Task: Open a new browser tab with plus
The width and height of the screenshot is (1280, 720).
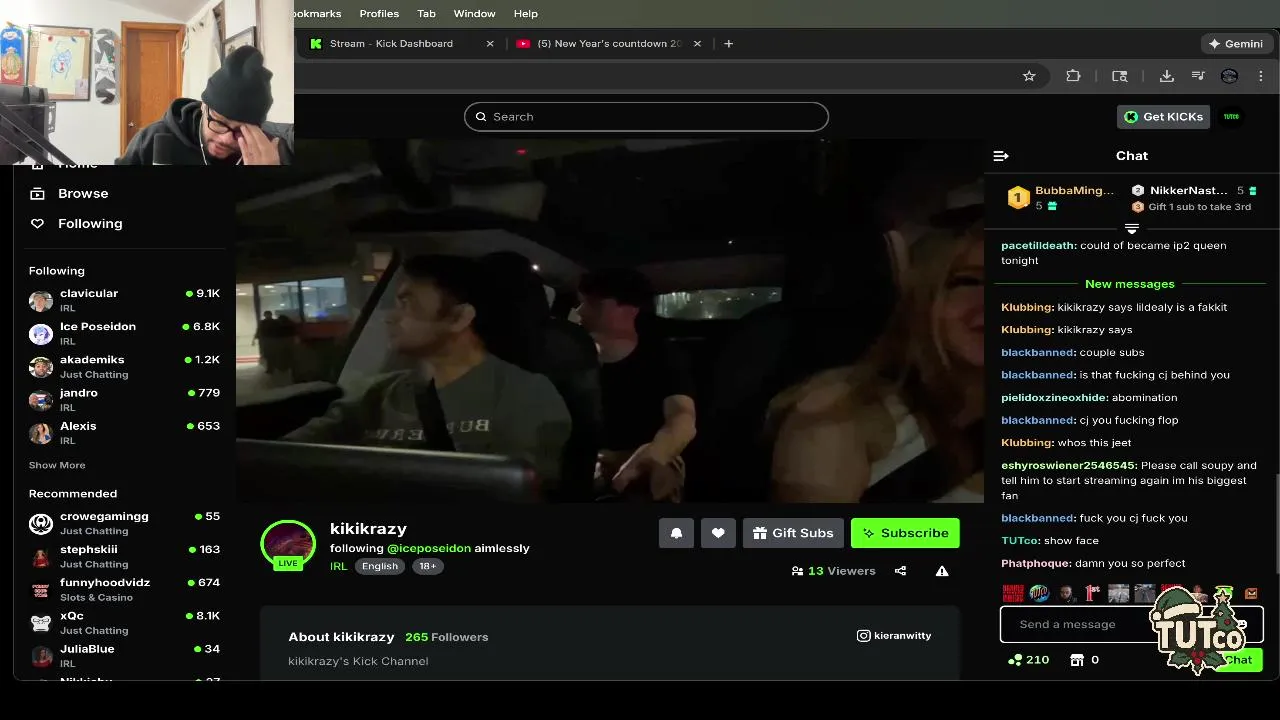Action: click(728, 43)
